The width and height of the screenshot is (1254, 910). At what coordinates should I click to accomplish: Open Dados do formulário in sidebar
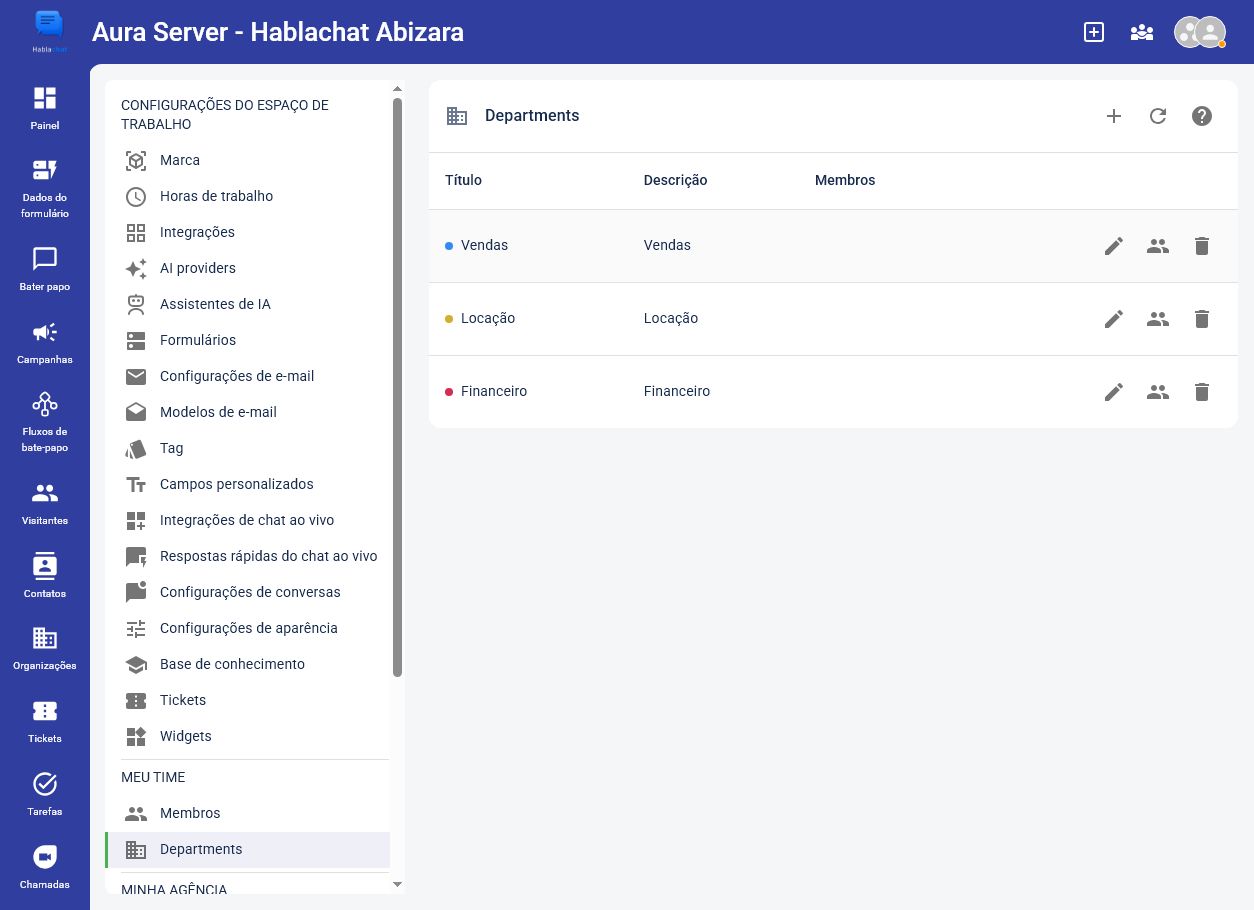tap(45, 188)
